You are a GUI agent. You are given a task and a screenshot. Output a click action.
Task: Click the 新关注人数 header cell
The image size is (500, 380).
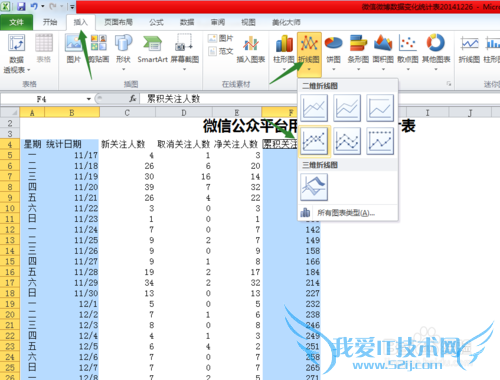click(127, 144)
